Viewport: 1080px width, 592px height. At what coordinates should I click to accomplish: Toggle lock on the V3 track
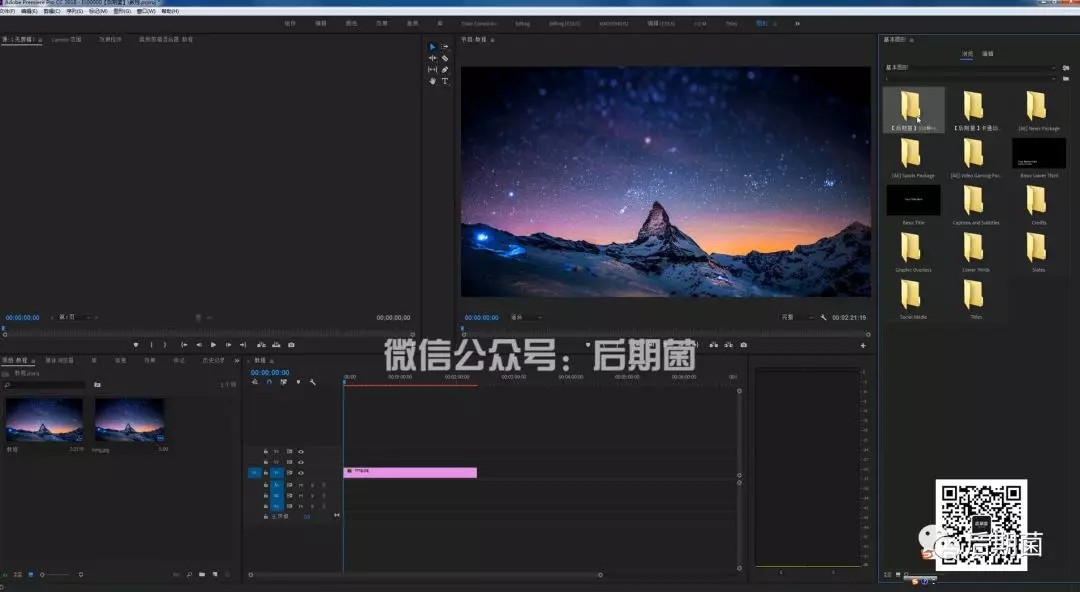pyautogui.click(x=266, y=452)
